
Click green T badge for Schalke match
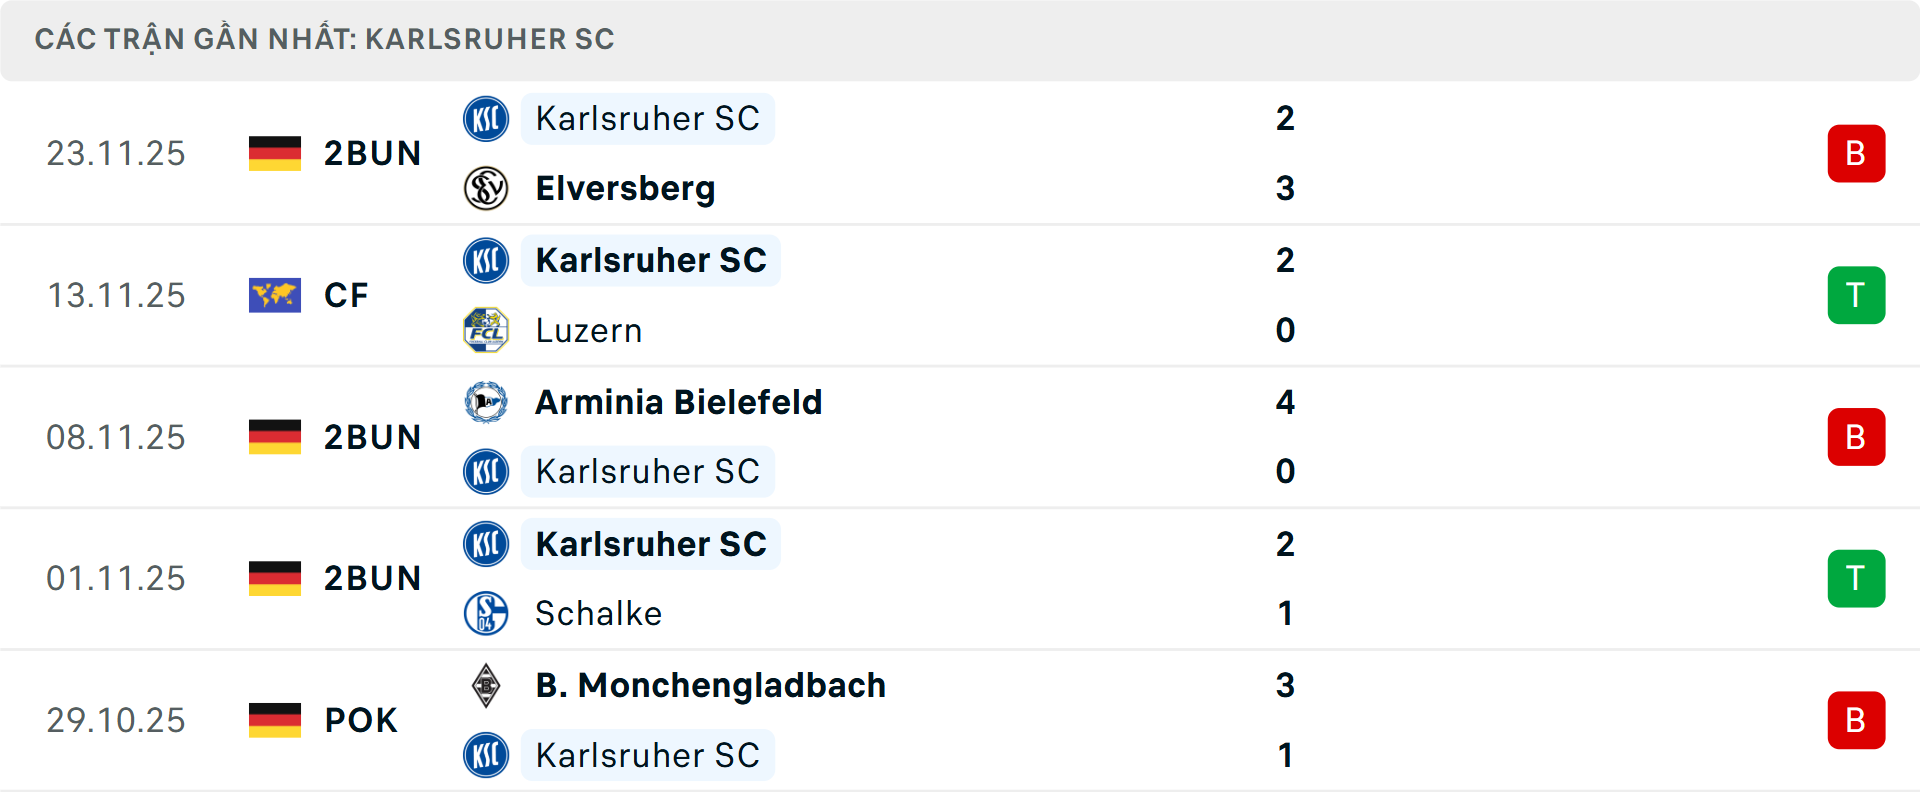pos(1856,578)
